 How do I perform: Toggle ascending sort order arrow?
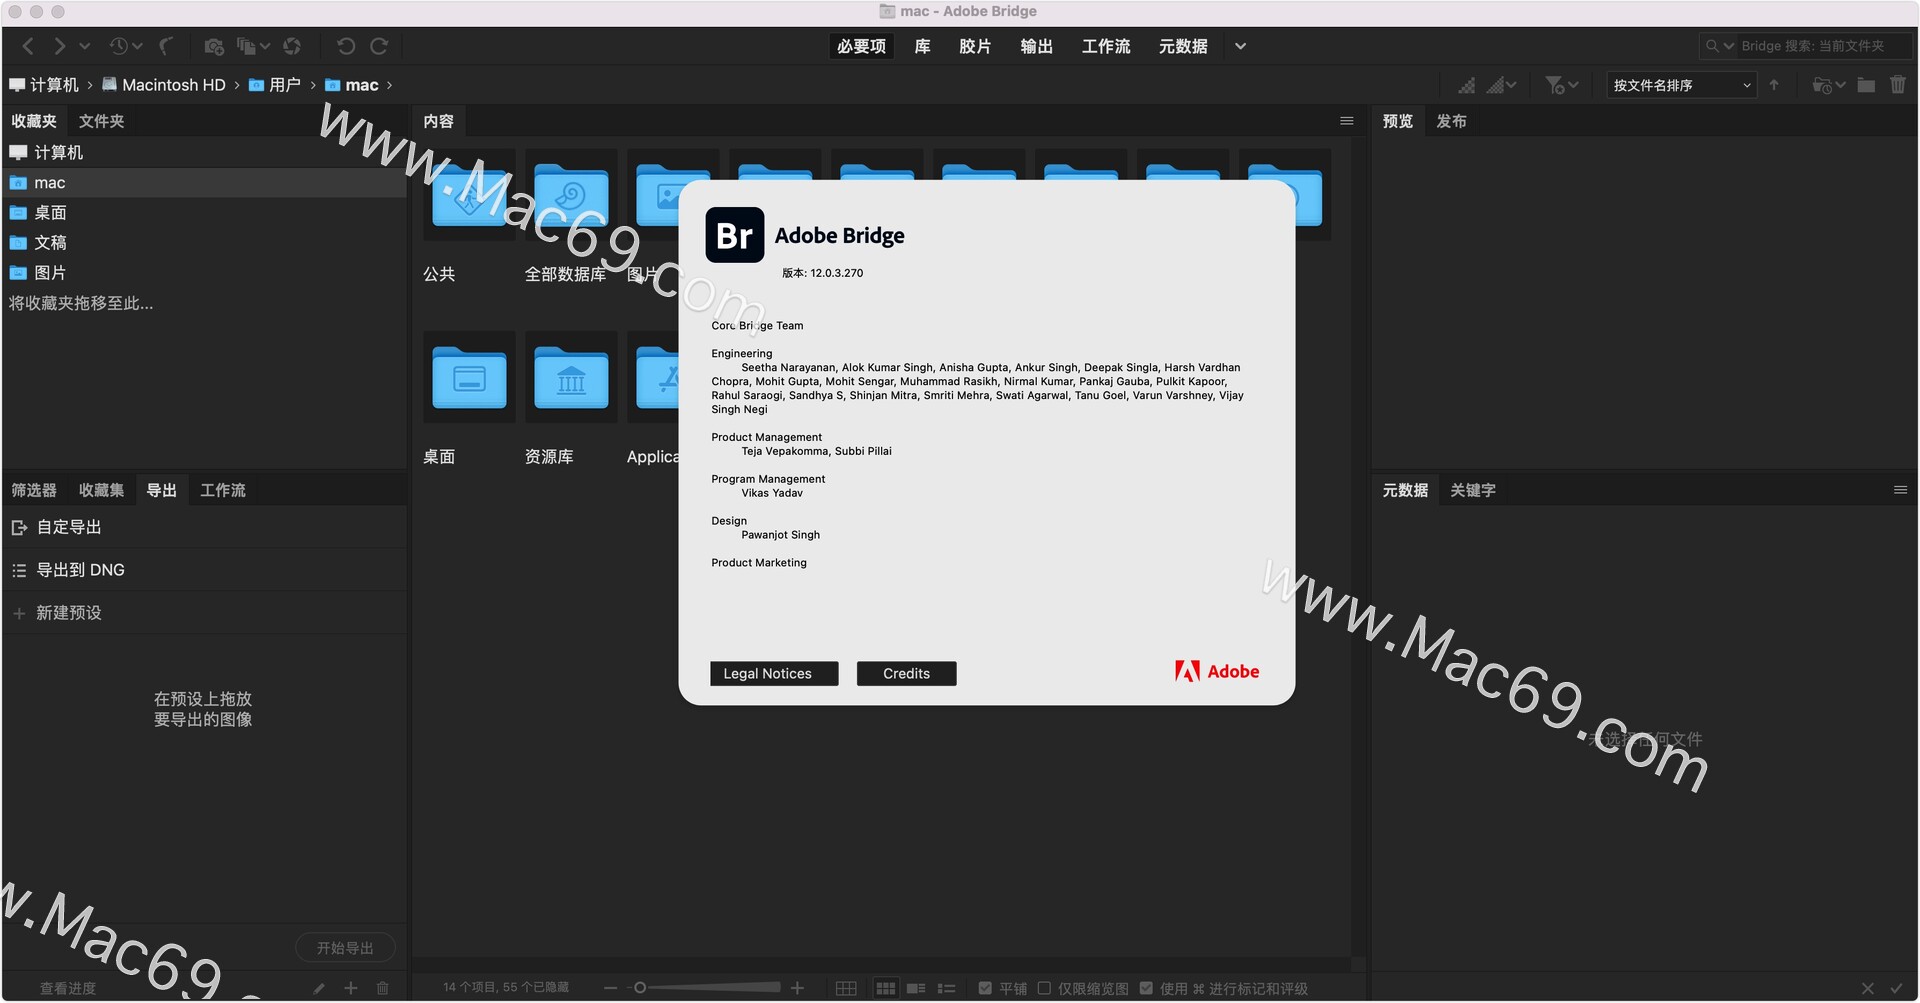point(1774,85)
